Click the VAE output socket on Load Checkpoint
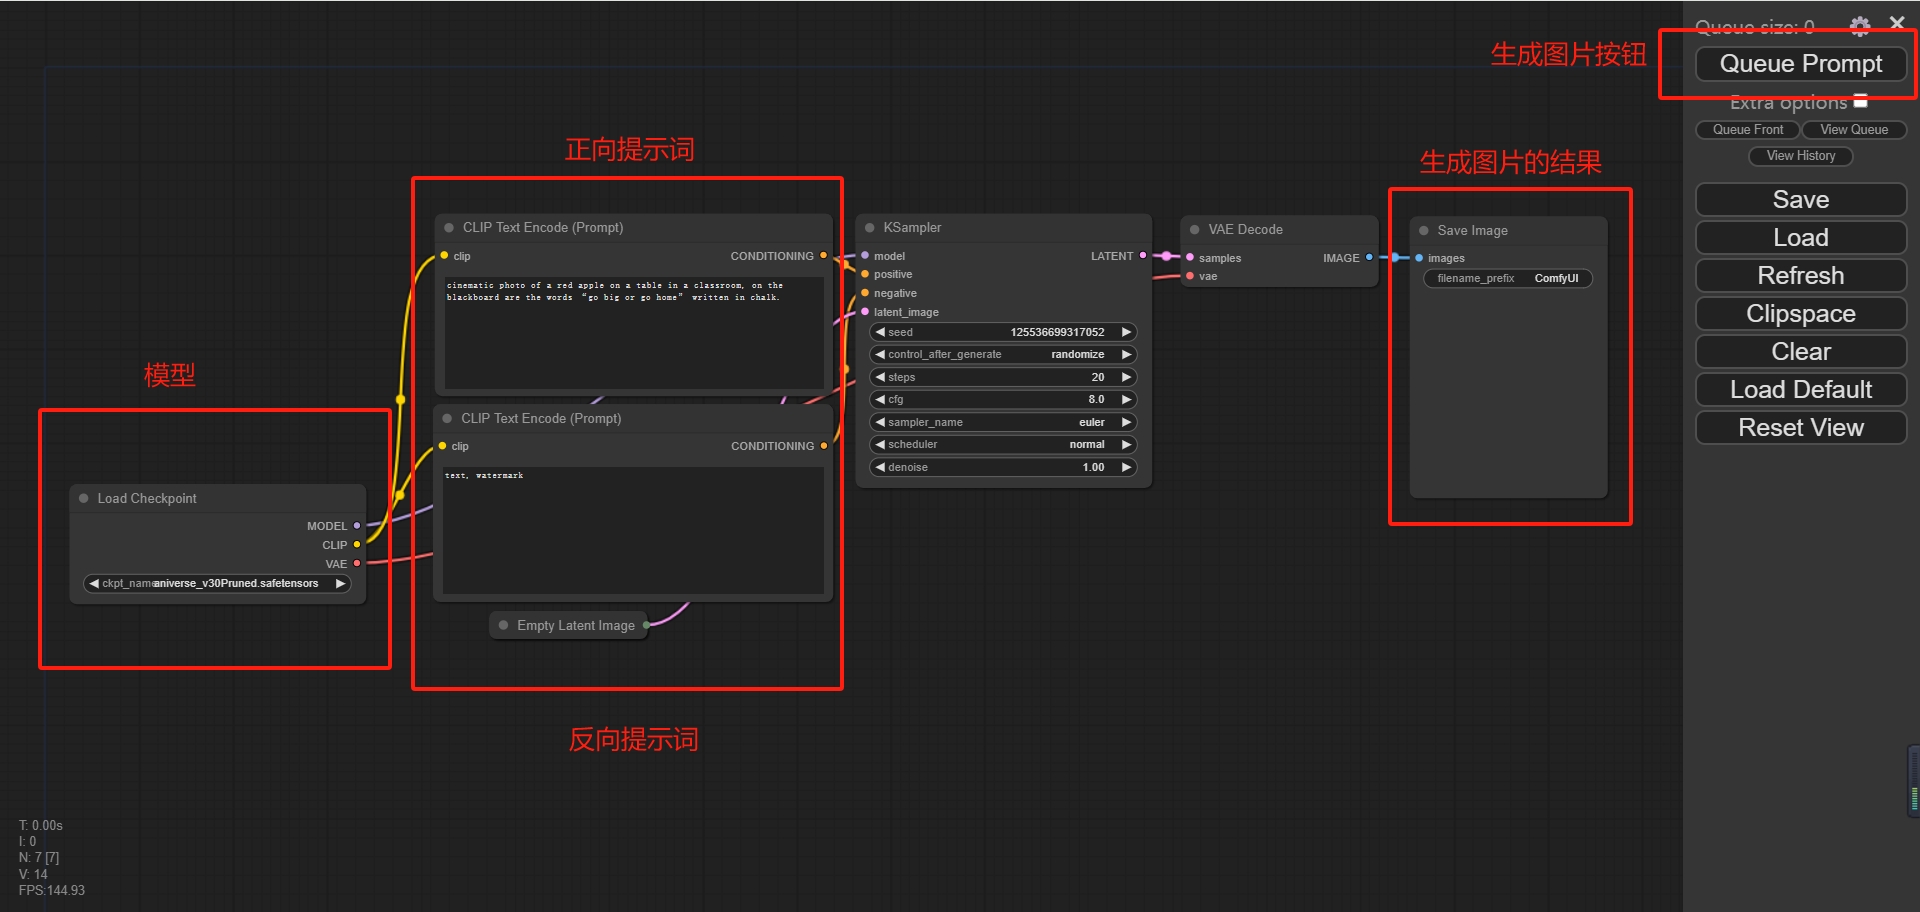The width and height of the screenshot is (1920, 912). click(x=357, y=564)
